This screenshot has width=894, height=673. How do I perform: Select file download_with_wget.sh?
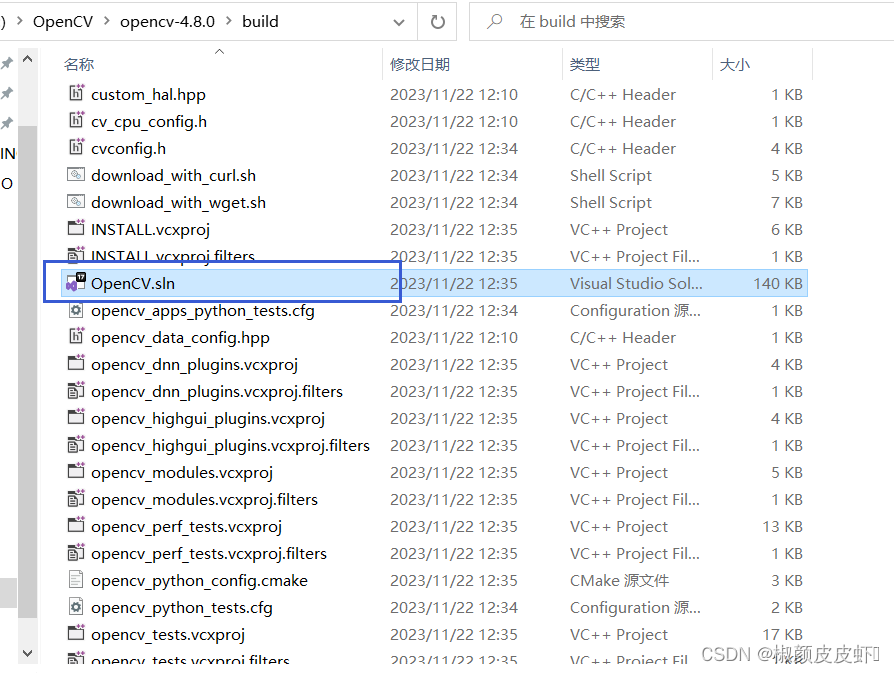coord(178,202)
